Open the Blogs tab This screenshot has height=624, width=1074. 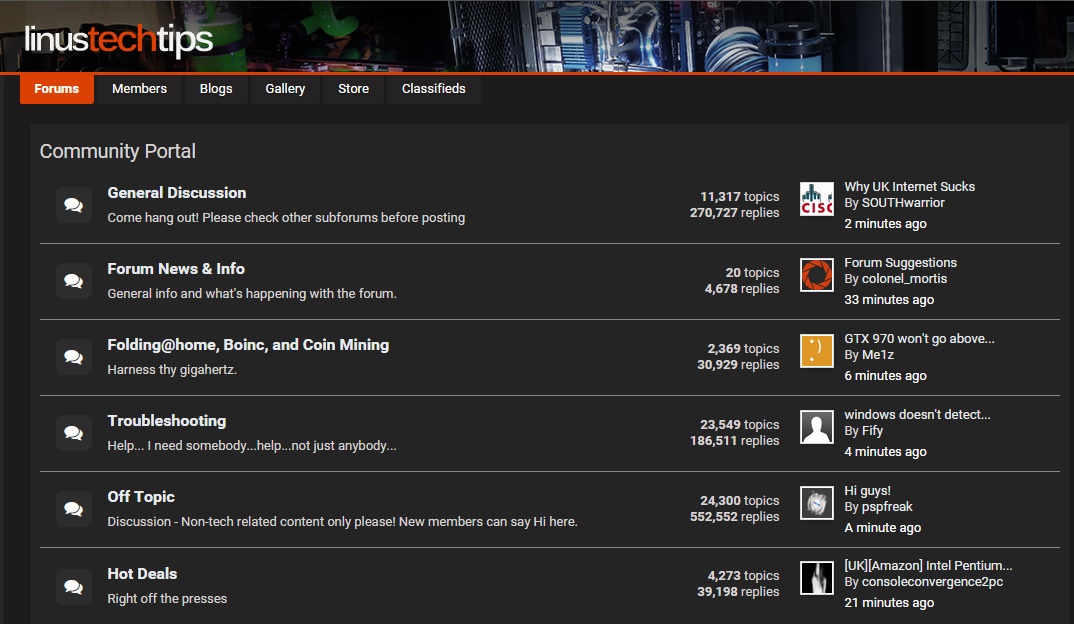click(x=216, y=89)
